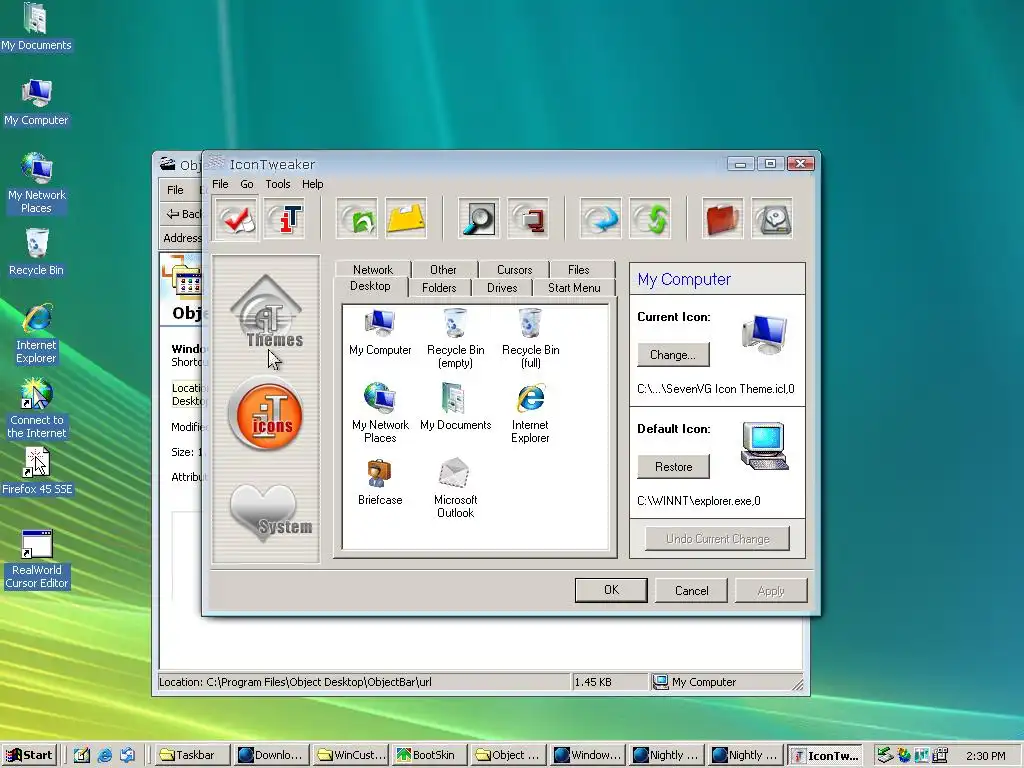Click Undo Current Change button

tap(717, 539)
